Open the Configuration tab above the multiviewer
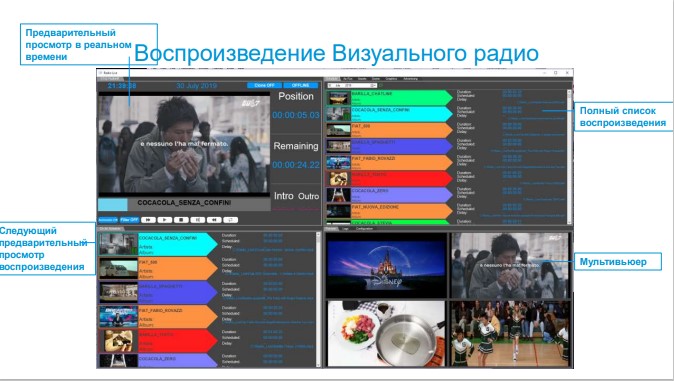The image size is (674, 381). 364,229
